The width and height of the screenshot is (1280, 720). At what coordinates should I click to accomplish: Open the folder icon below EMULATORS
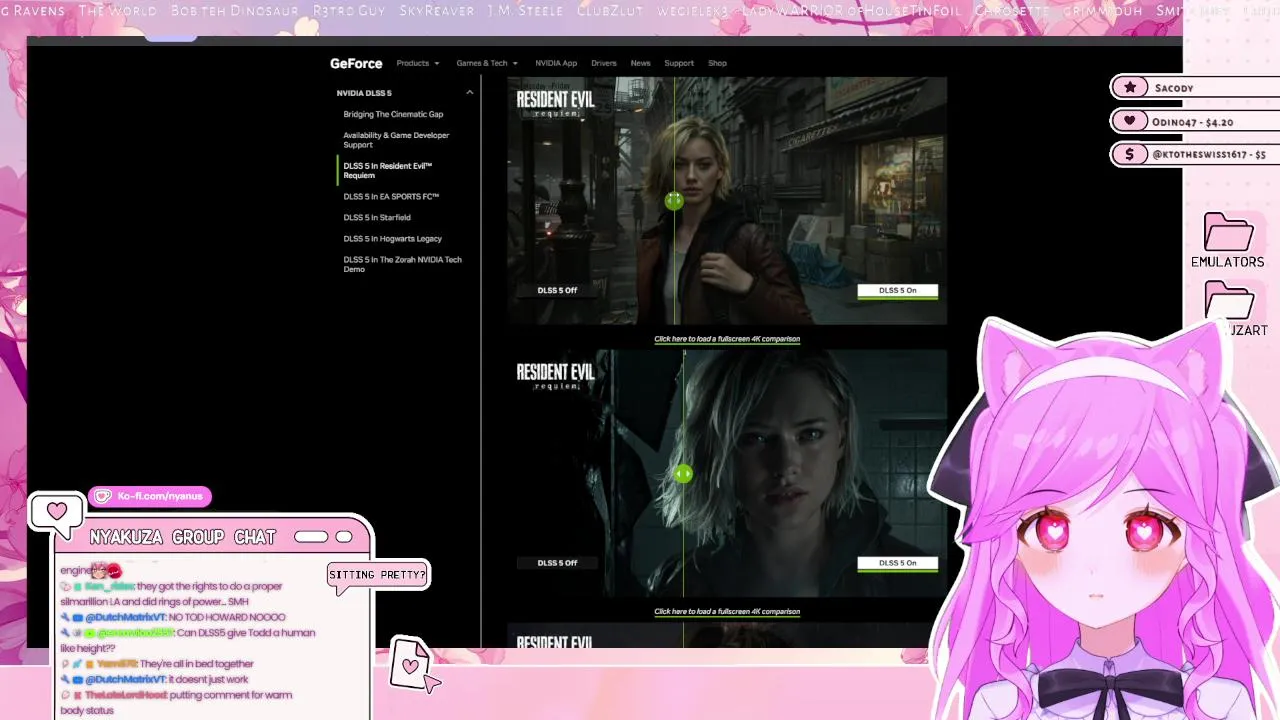click(1229, 300)
